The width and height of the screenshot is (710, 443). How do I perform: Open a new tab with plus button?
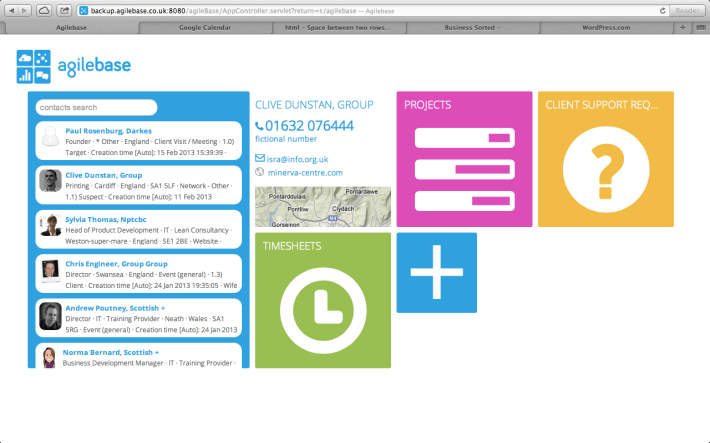click(682, 27)
